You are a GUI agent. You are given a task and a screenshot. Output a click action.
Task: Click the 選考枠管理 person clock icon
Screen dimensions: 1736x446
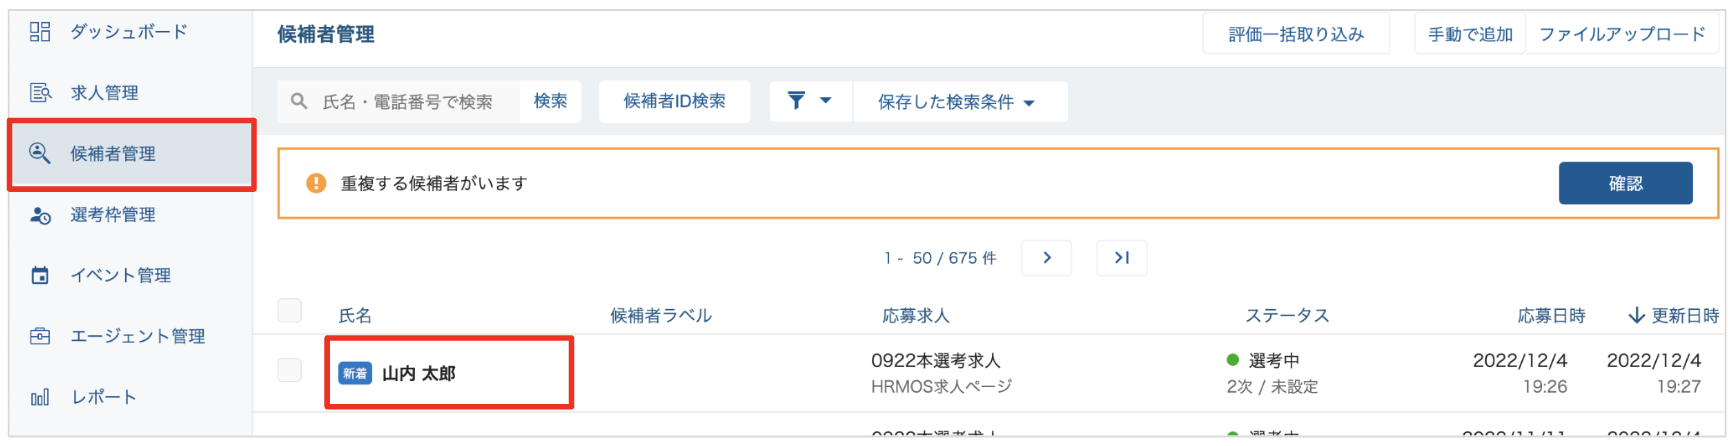40,215
